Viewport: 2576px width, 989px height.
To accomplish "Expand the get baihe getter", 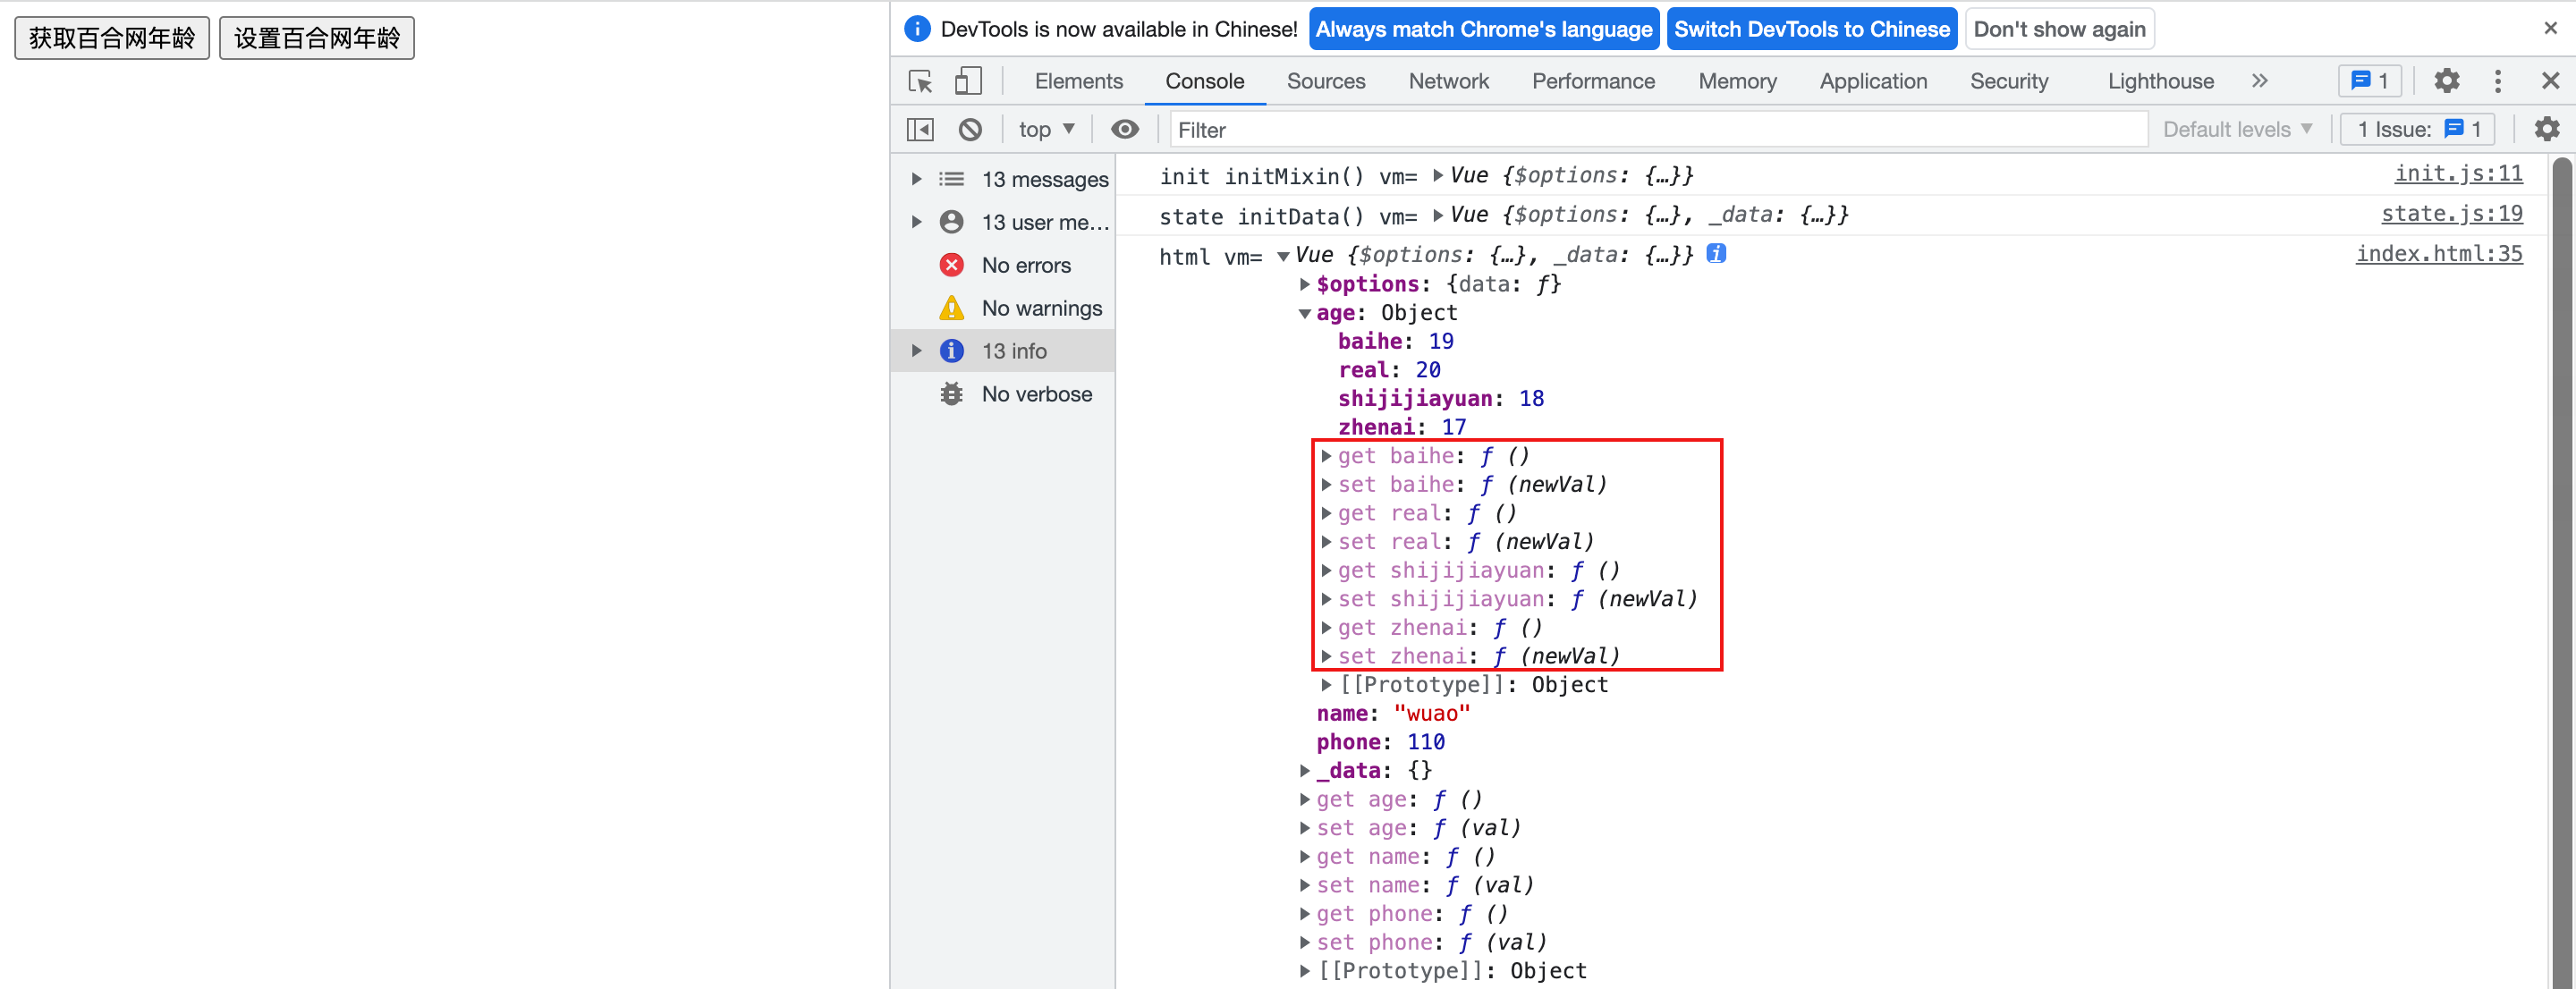I will tap(1326, 457).
